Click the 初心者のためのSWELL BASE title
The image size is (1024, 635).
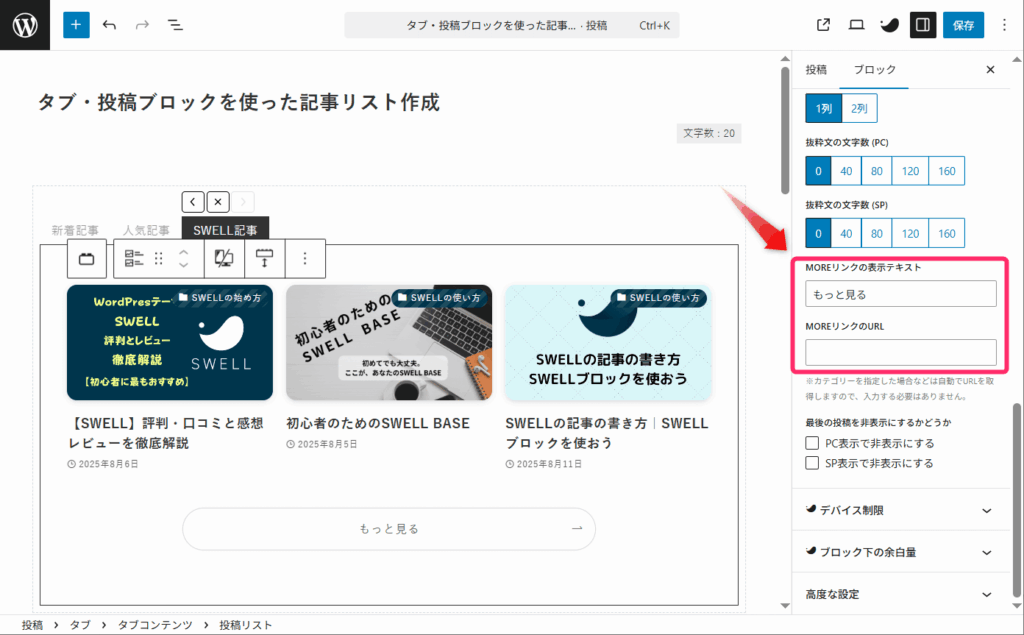pos(378,423)
